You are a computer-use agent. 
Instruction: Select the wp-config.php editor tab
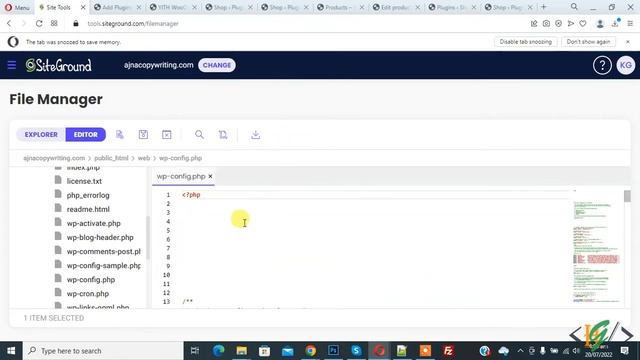181,176
